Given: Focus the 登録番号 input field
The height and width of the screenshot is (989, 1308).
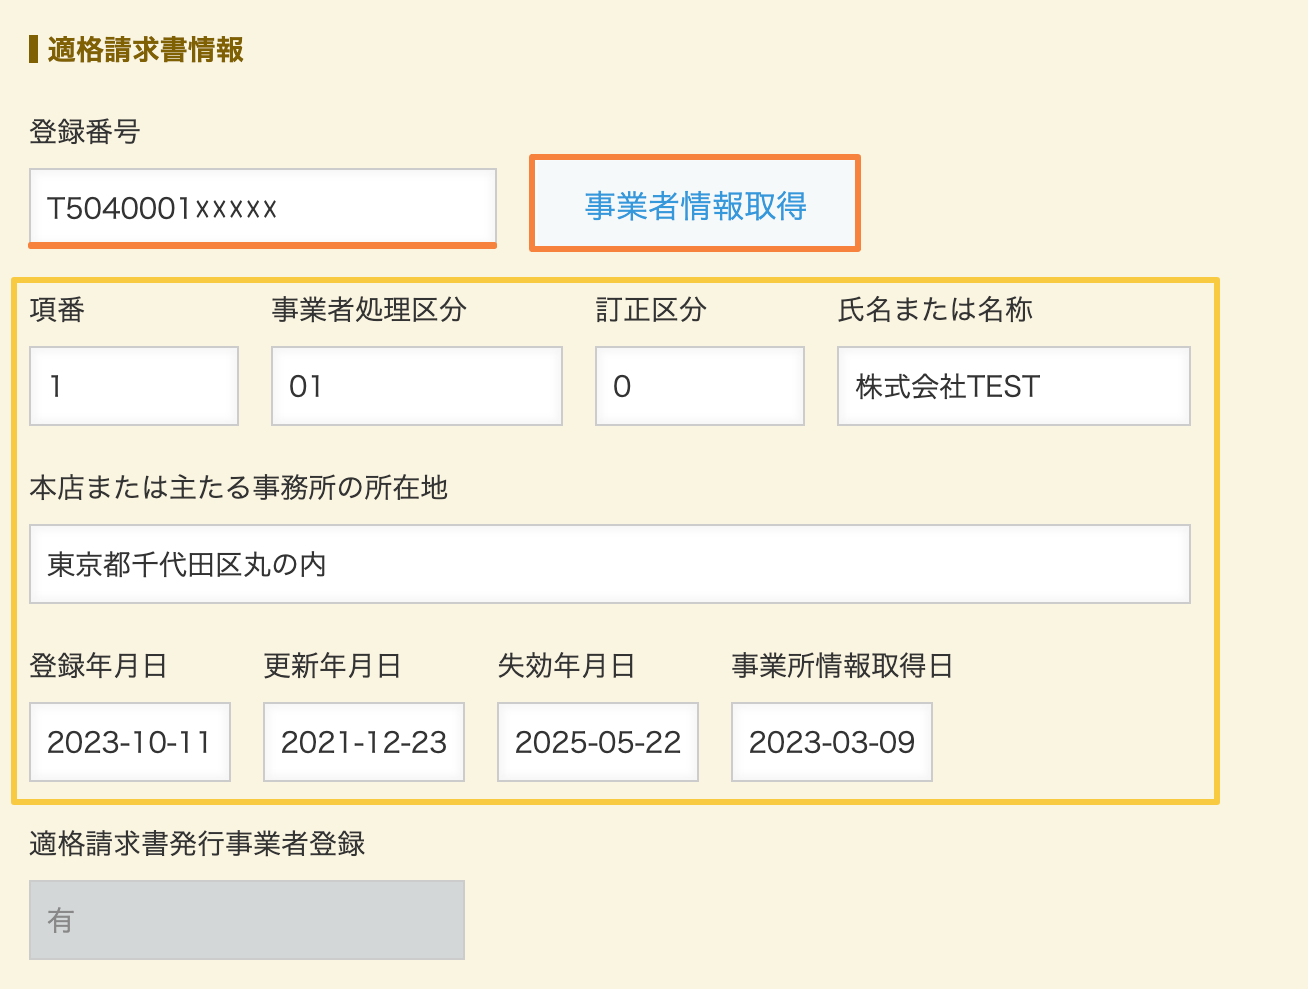Looking at the screenshot, I should pos(262,207).
